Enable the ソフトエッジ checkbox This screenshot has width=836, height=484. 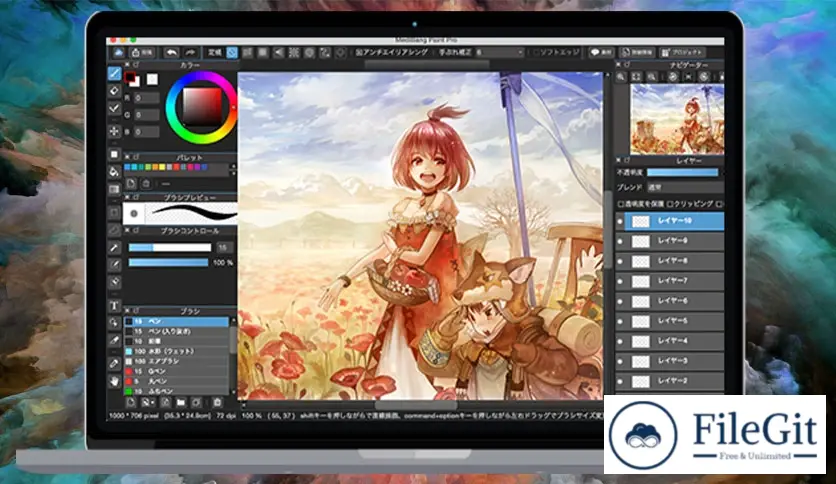536,52
